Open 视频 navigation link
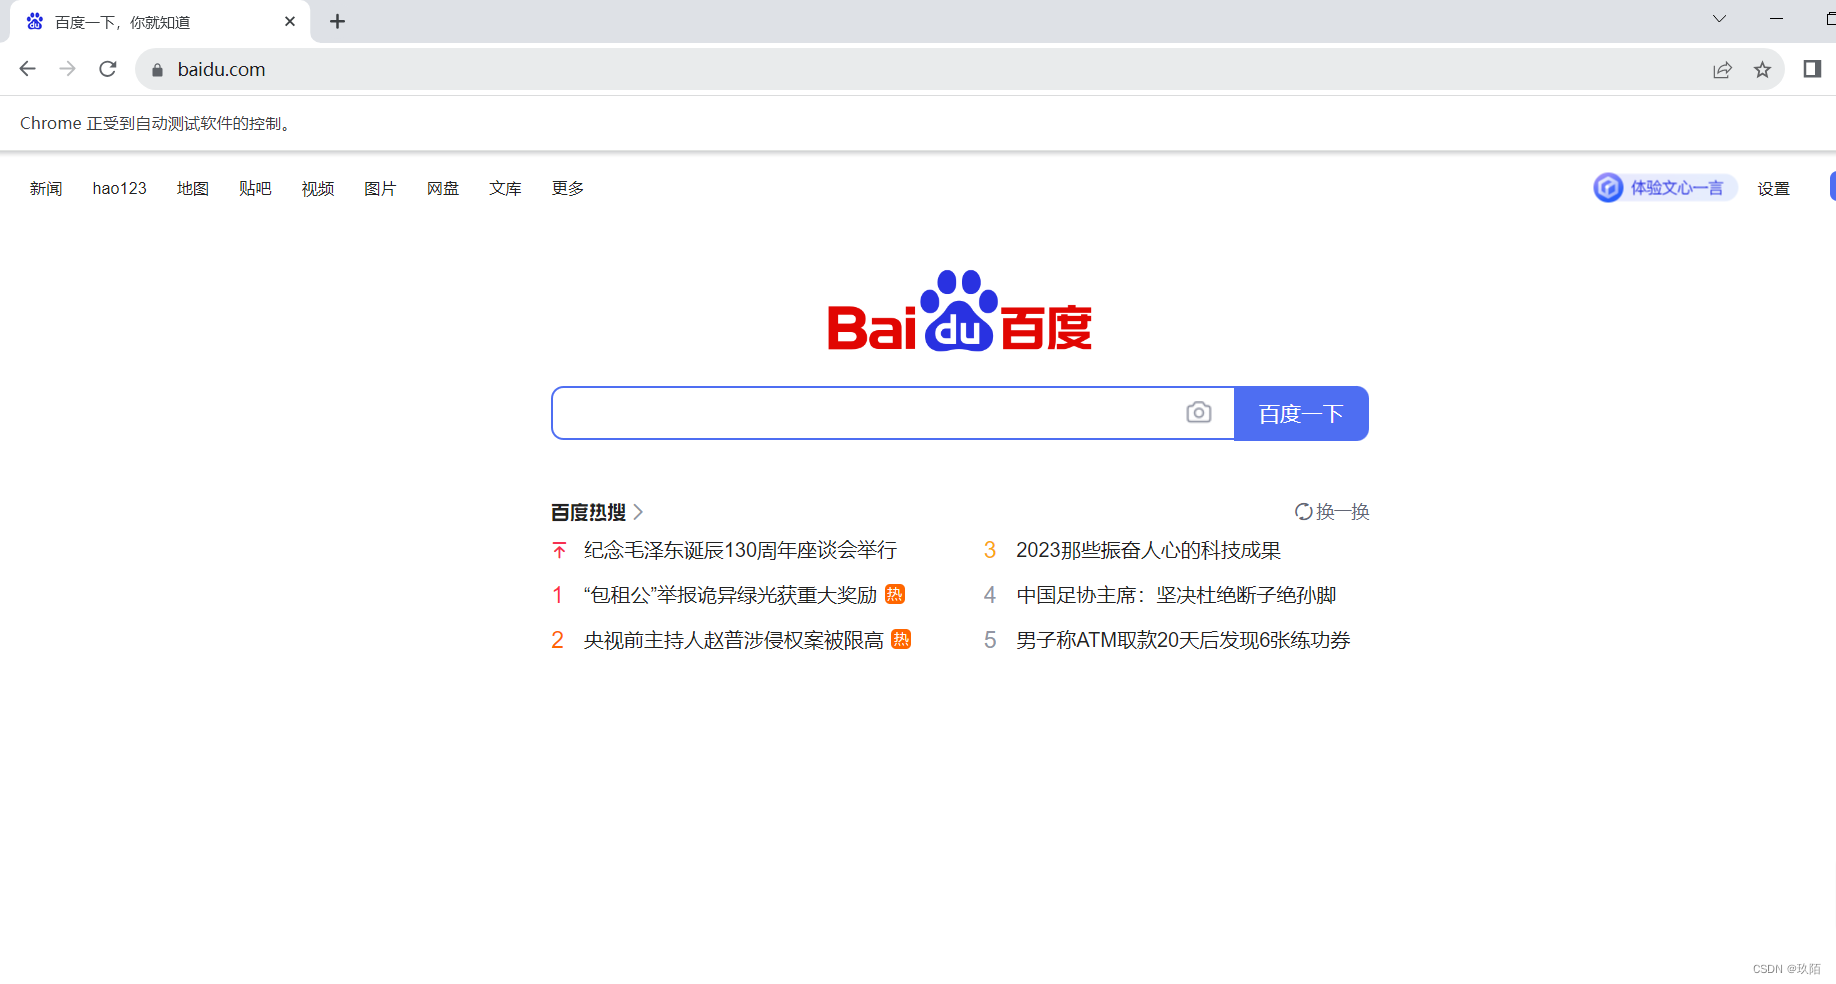This screenshot has width=1836, height=984. pyautogui.click(x=318, y=188)
